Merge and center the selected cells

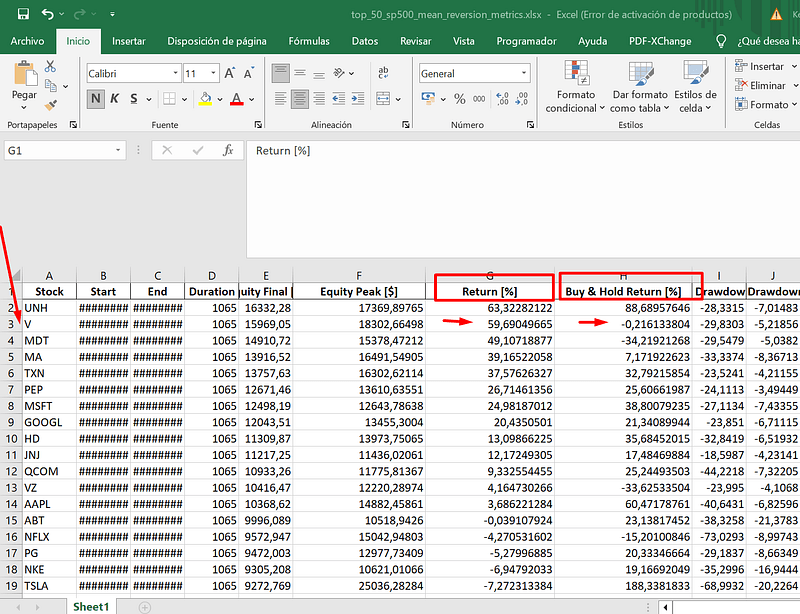(x=383, y=99)
